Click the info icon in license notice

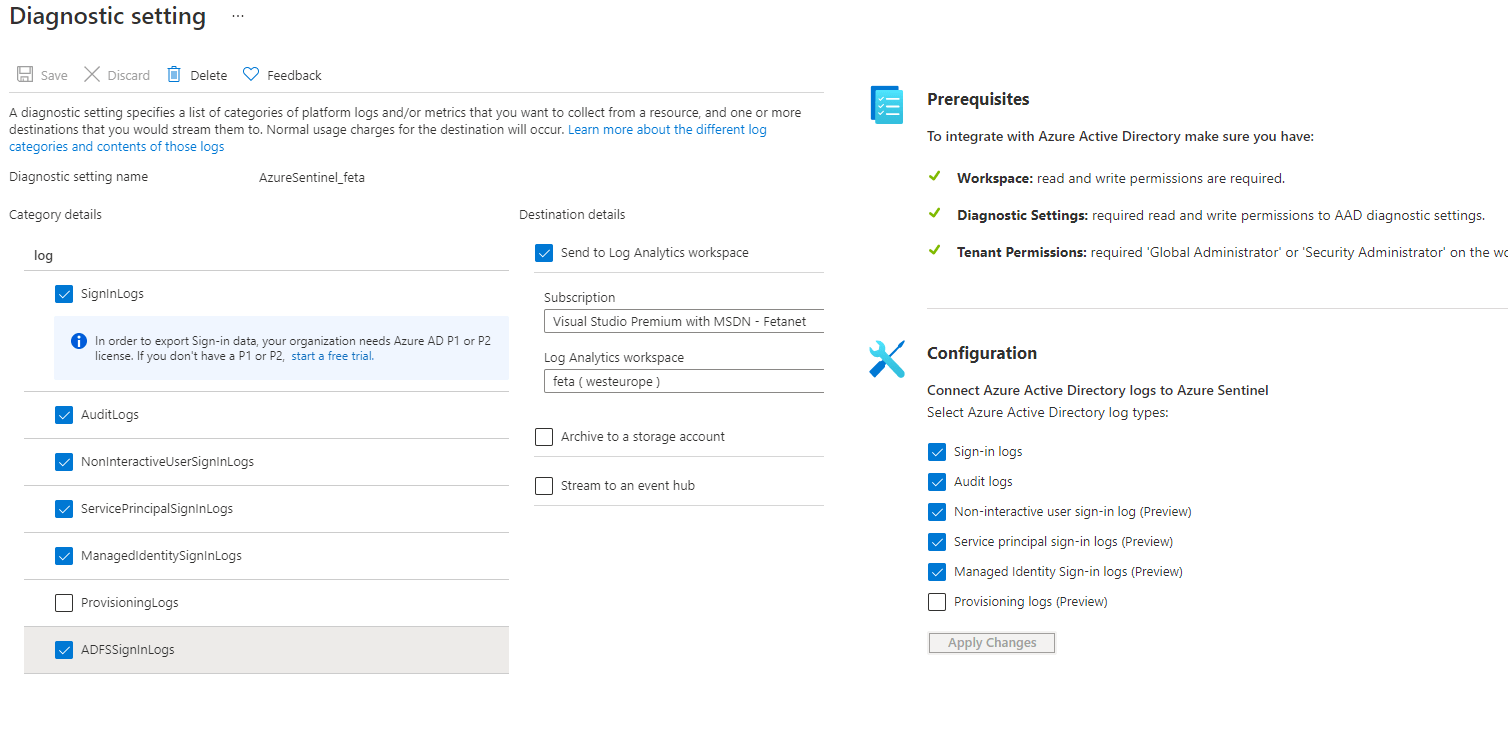pyautogui.click(x=79, y=341)
